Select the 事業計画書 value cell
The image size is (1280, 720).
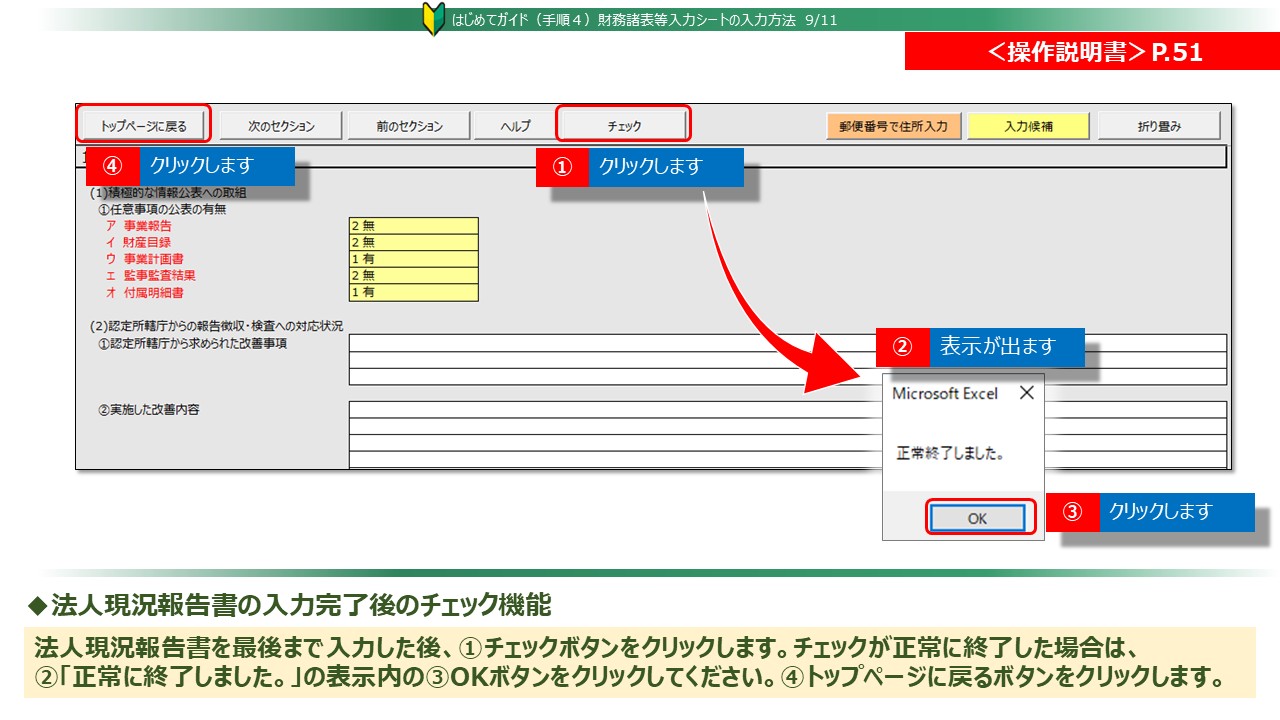pyautogui.click(x=413, y=259)
